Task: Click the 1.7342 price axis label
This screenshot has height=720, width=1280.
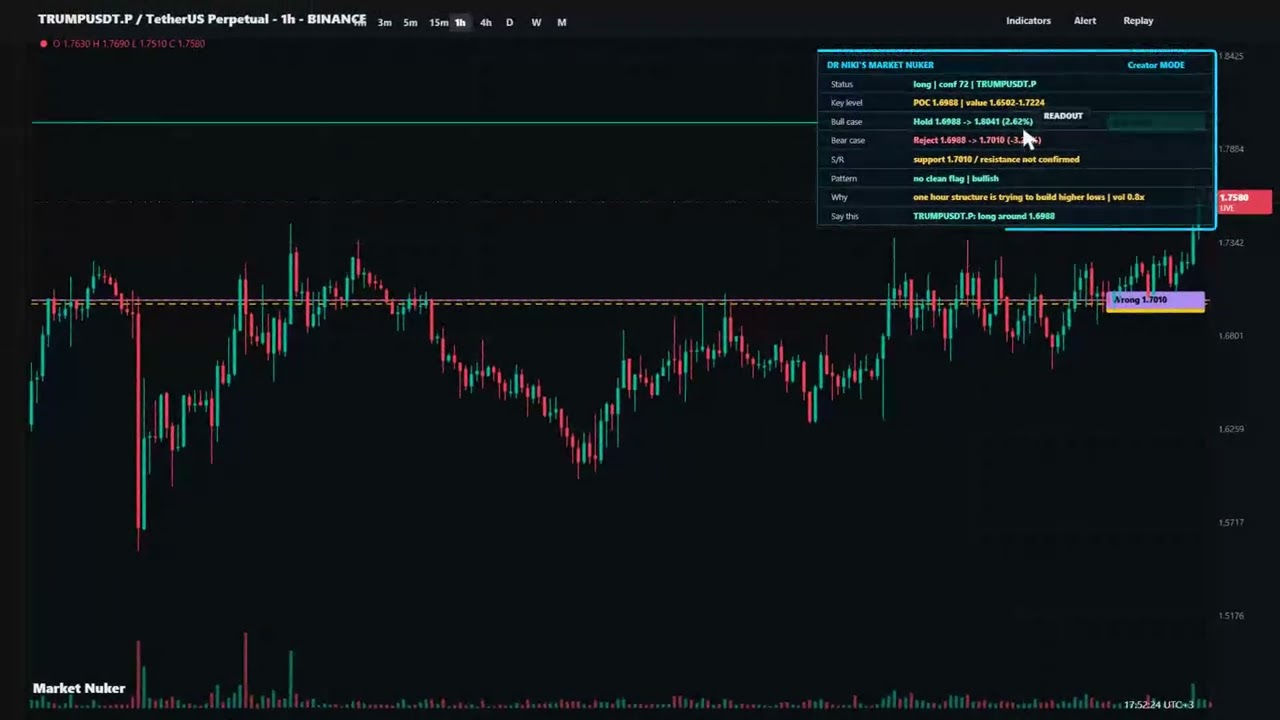Action: [x=1231, y=243]
